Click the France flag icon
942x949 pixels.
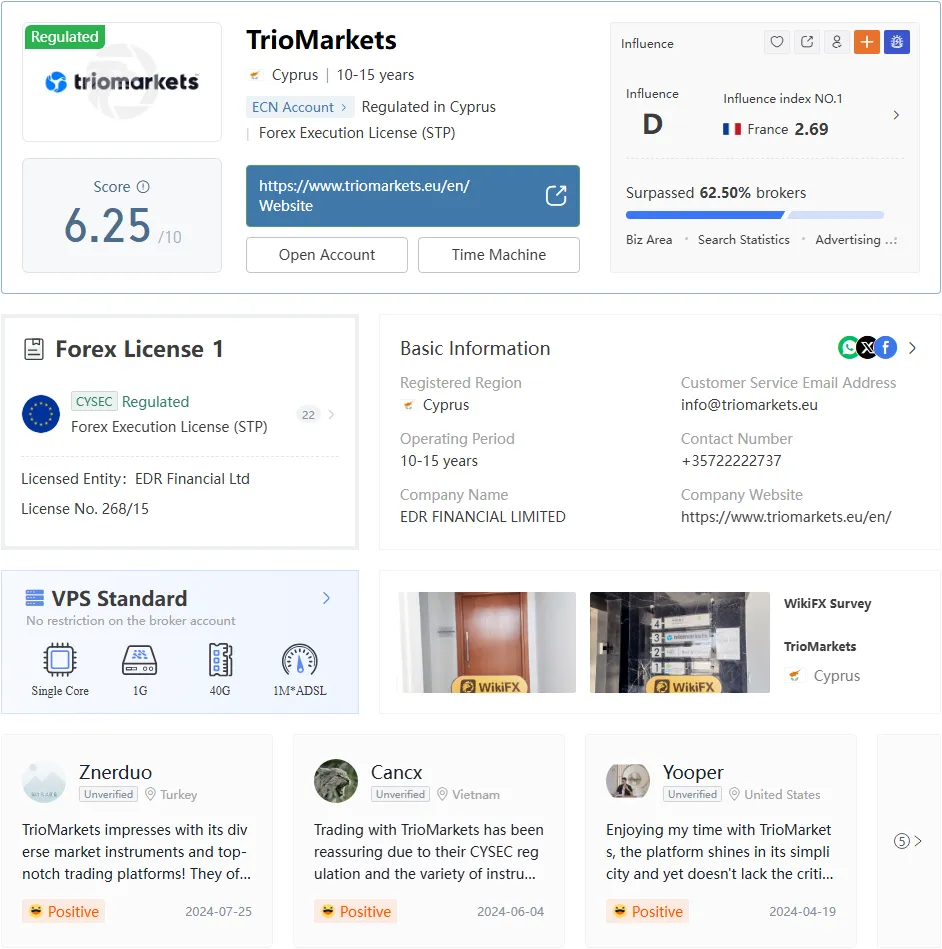[x=732, y=129]
